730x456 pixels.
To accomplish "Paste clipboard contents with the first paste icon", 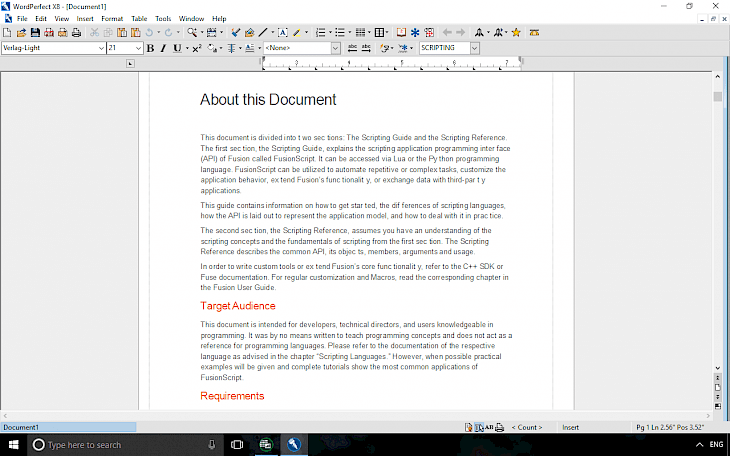I will [122, 33].
